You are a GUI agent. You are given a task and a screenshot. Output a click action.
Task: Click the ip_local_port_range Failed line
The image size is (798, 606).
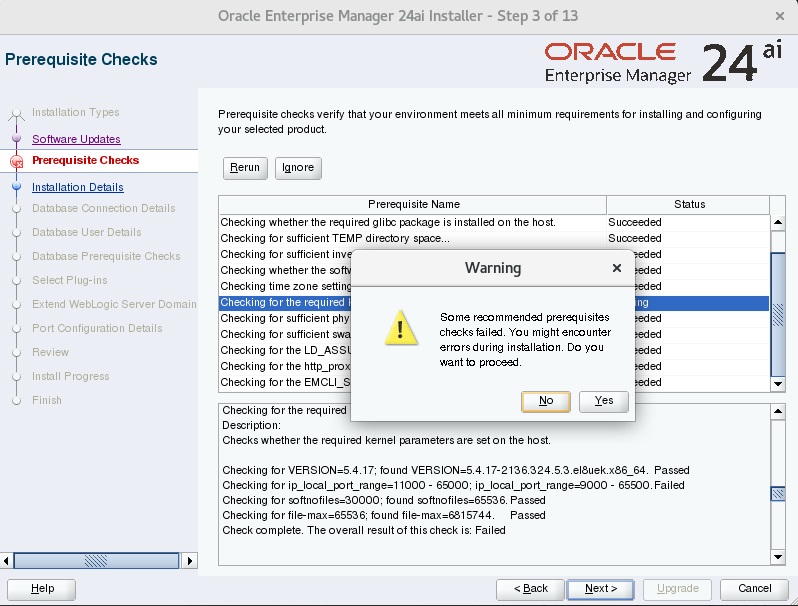tap(453, 485)
